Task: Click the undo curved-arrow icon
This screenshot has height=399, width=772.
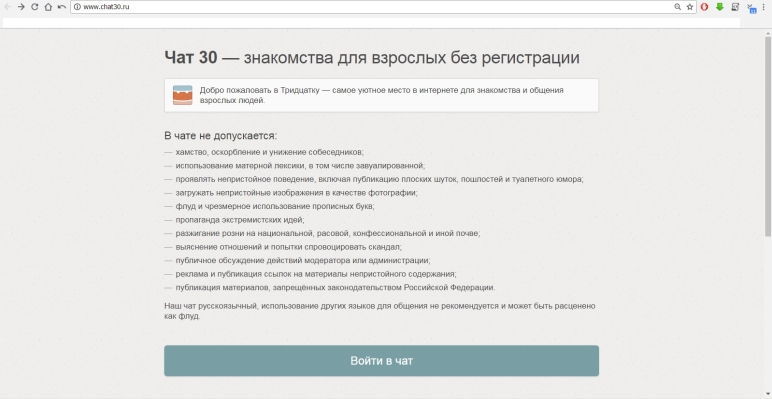Action: pos(62,7)
